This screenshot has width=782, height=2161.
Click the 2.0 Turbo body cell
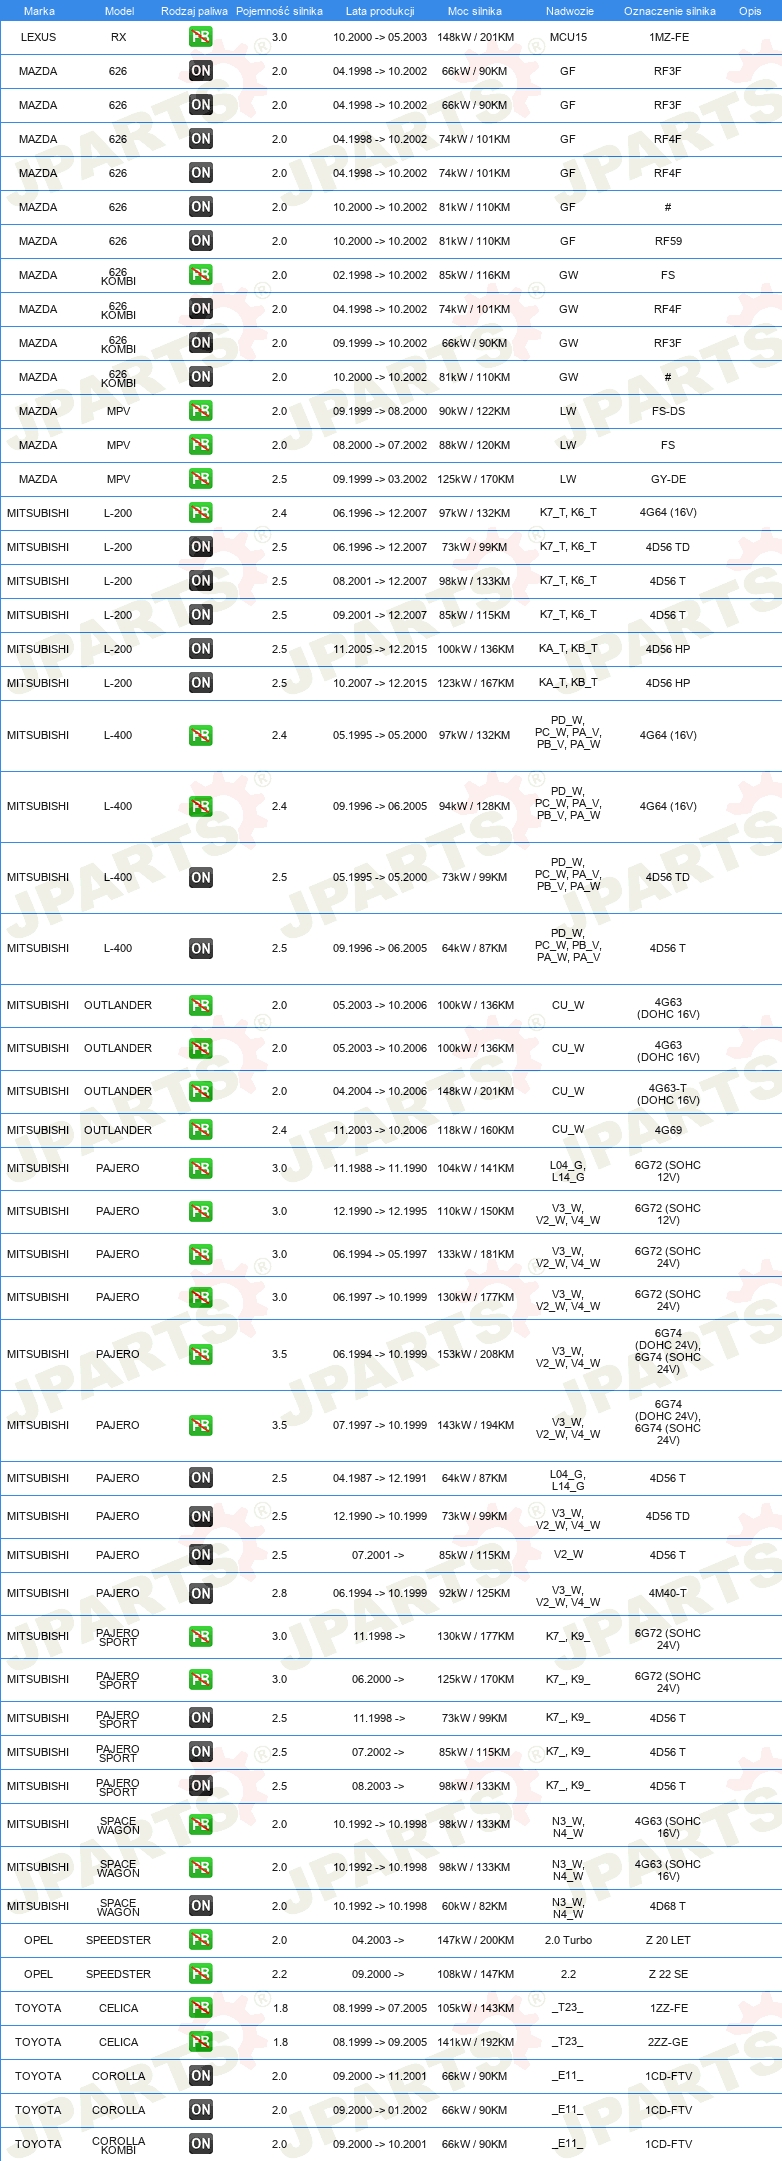(x=568, y=1940)
